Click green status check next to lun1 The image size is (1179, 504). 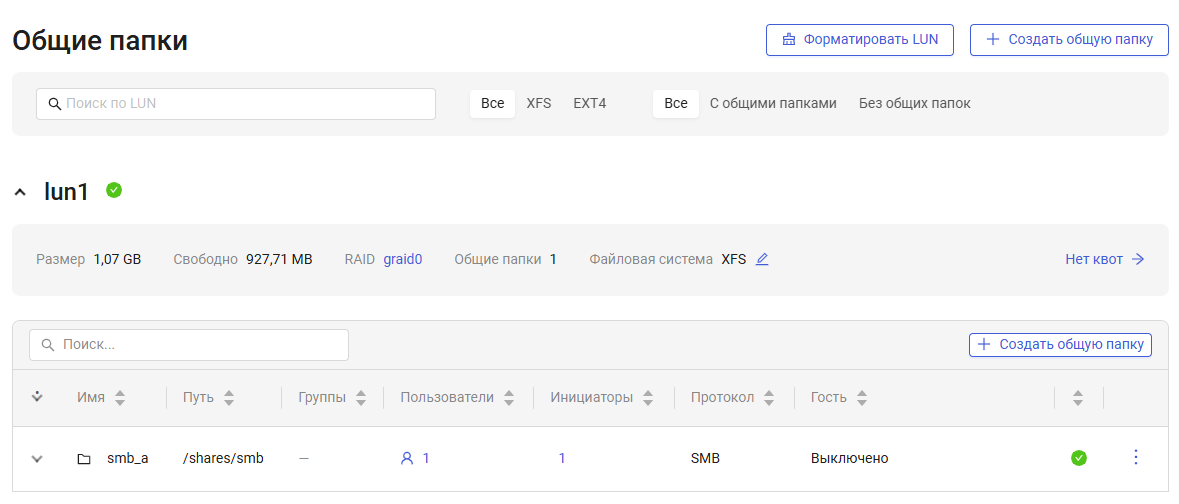[114, 190]
